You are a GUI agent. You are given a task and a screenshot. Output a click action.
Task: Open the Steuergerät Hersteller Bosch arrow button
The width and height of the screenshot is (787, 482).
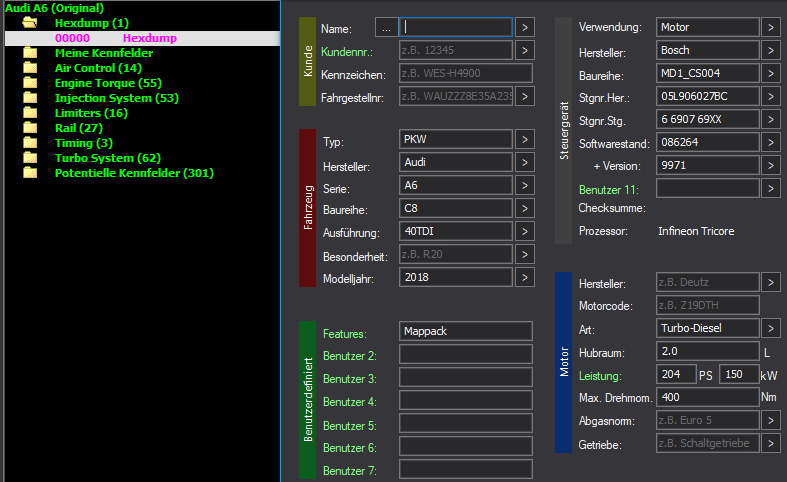pyautogui.click(x=771, y=50)
